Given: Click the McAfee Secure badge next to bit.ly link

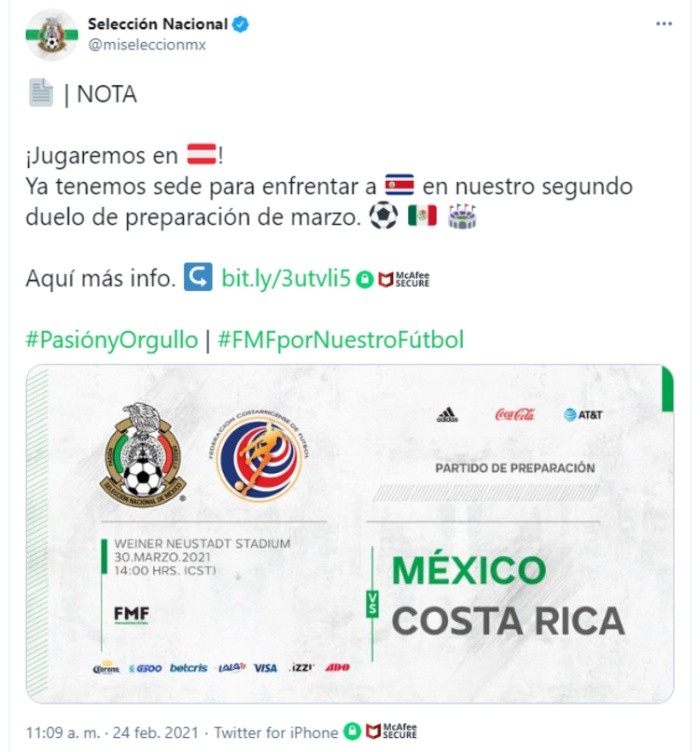Looking at the screenshot, I should click(404, 280).
